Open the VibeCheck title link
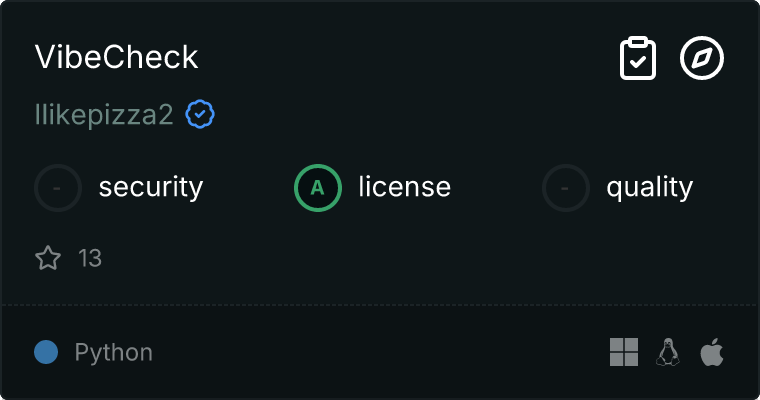This screenshot has width=760, height=400. 116,57
